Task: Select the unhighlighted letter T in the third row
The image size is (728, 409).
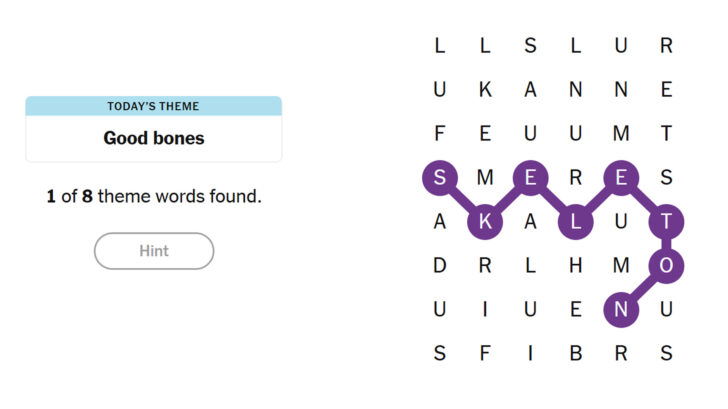Action: (x=666, y=134)
